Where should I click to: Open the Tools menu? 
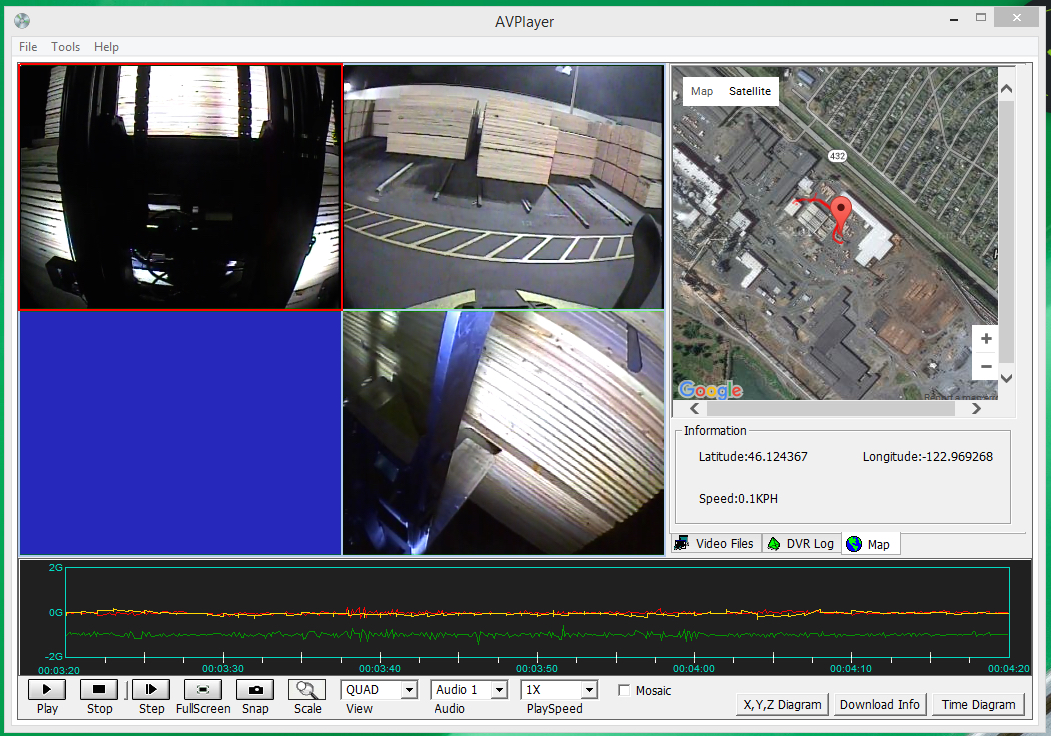pyautogui.click(x=66, y=47)
